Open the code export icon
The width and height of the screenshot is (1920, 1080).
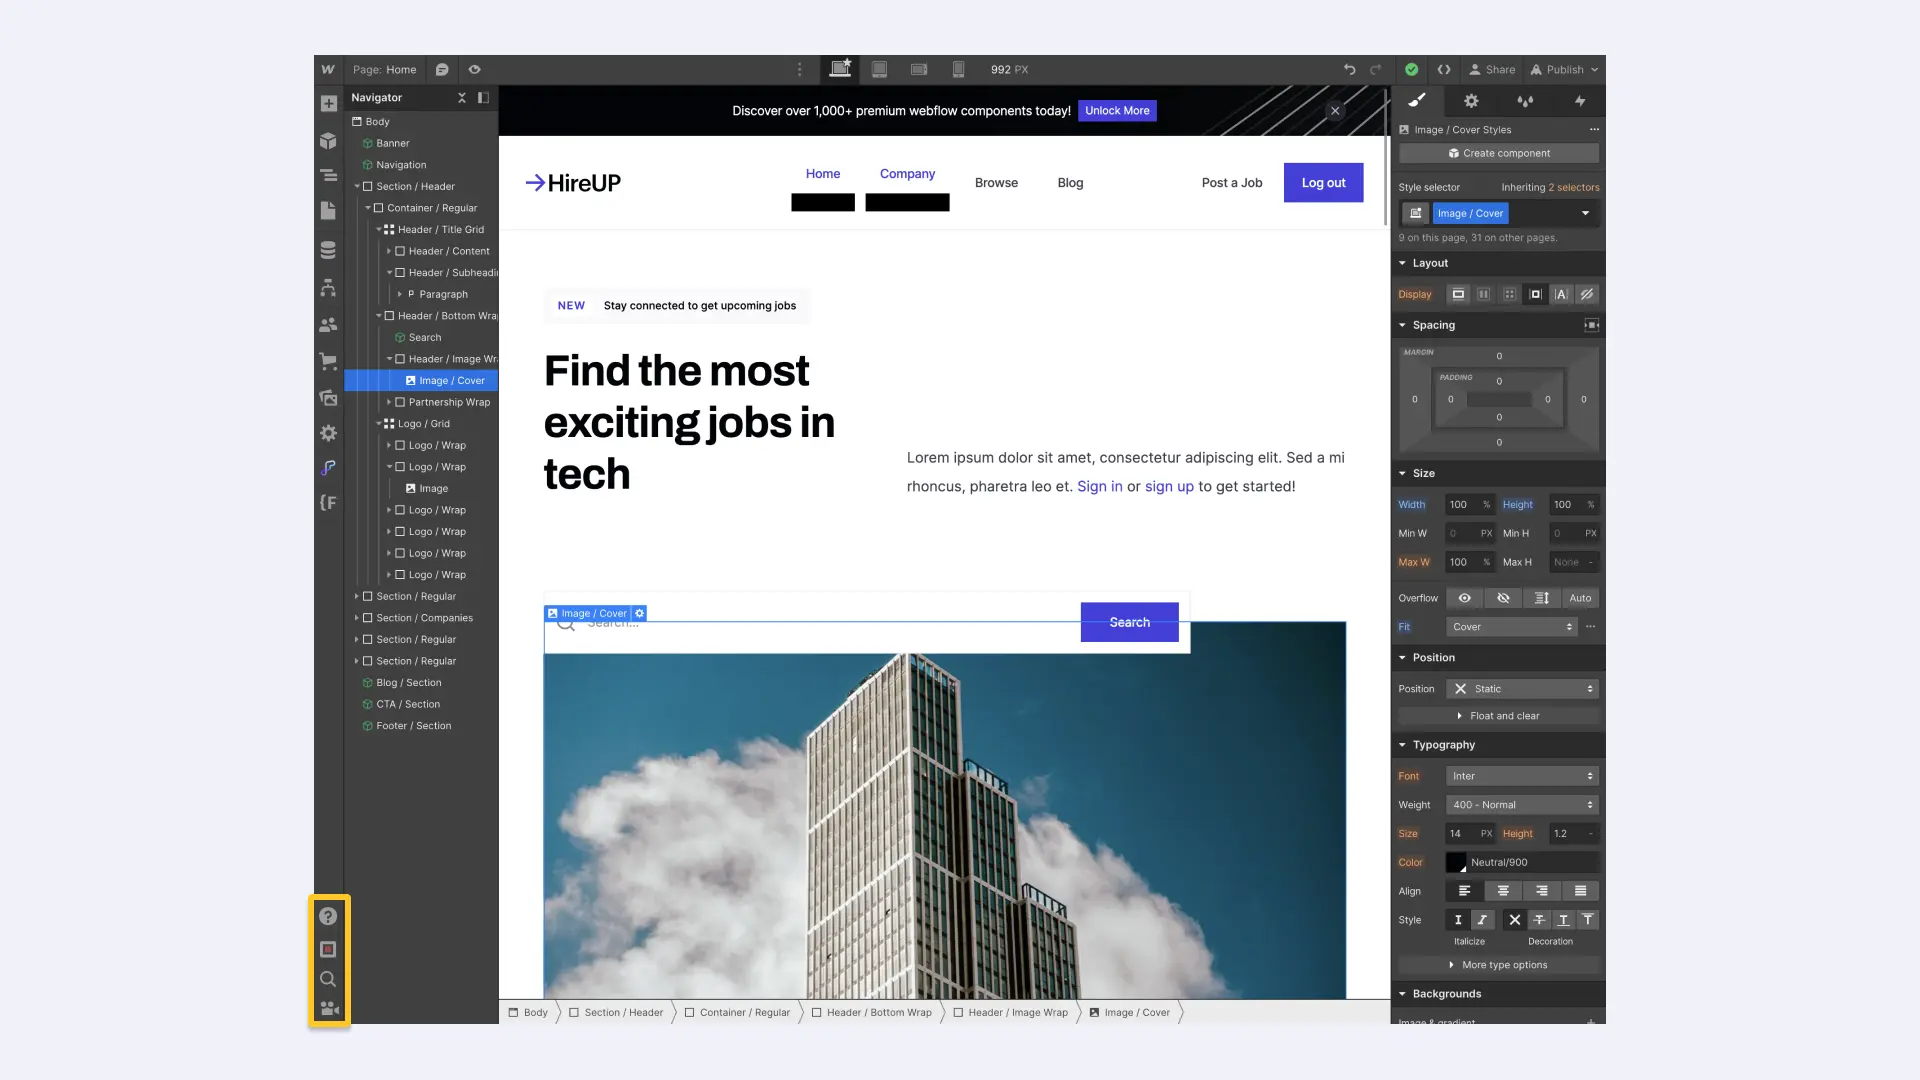1444,70
